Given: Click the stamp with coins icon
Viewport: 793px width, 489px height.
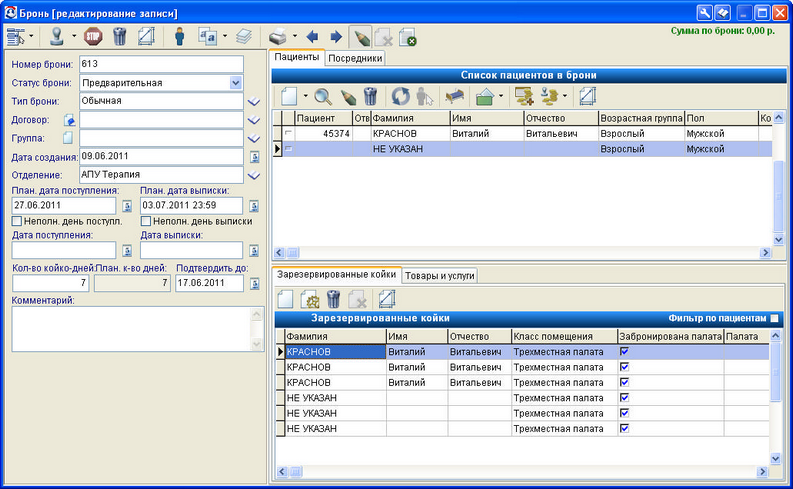Looking at the screenshot, I should point(550,96).
